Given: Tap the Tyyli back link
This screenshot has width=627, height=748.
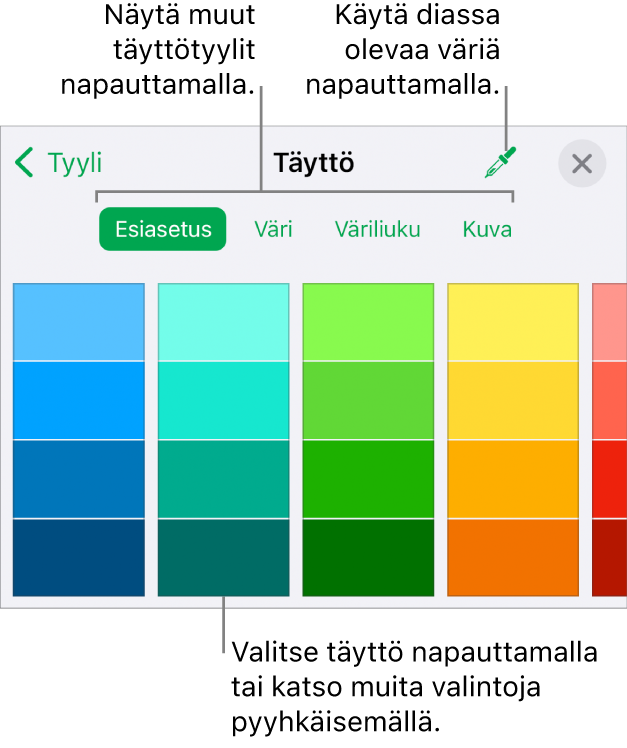Looking at the screenshot, I should click(75, 163).
